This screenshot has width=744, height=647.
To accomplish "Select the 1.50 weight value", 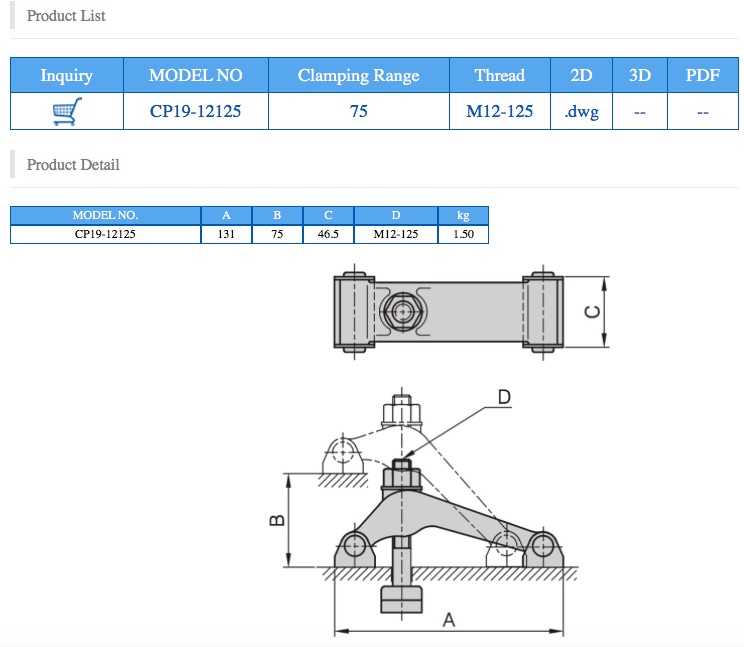I will click(x=463, y=234).
